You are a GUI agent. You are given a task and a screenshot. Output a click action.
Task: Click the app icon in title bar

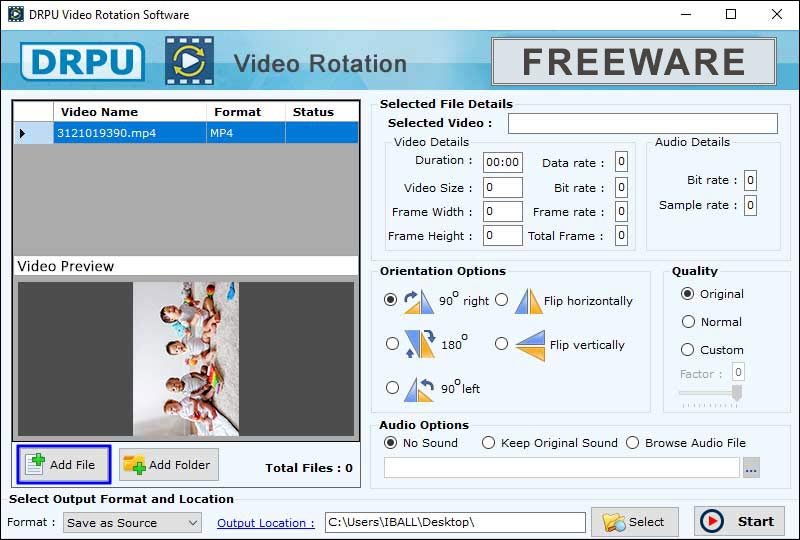point(16,14)
